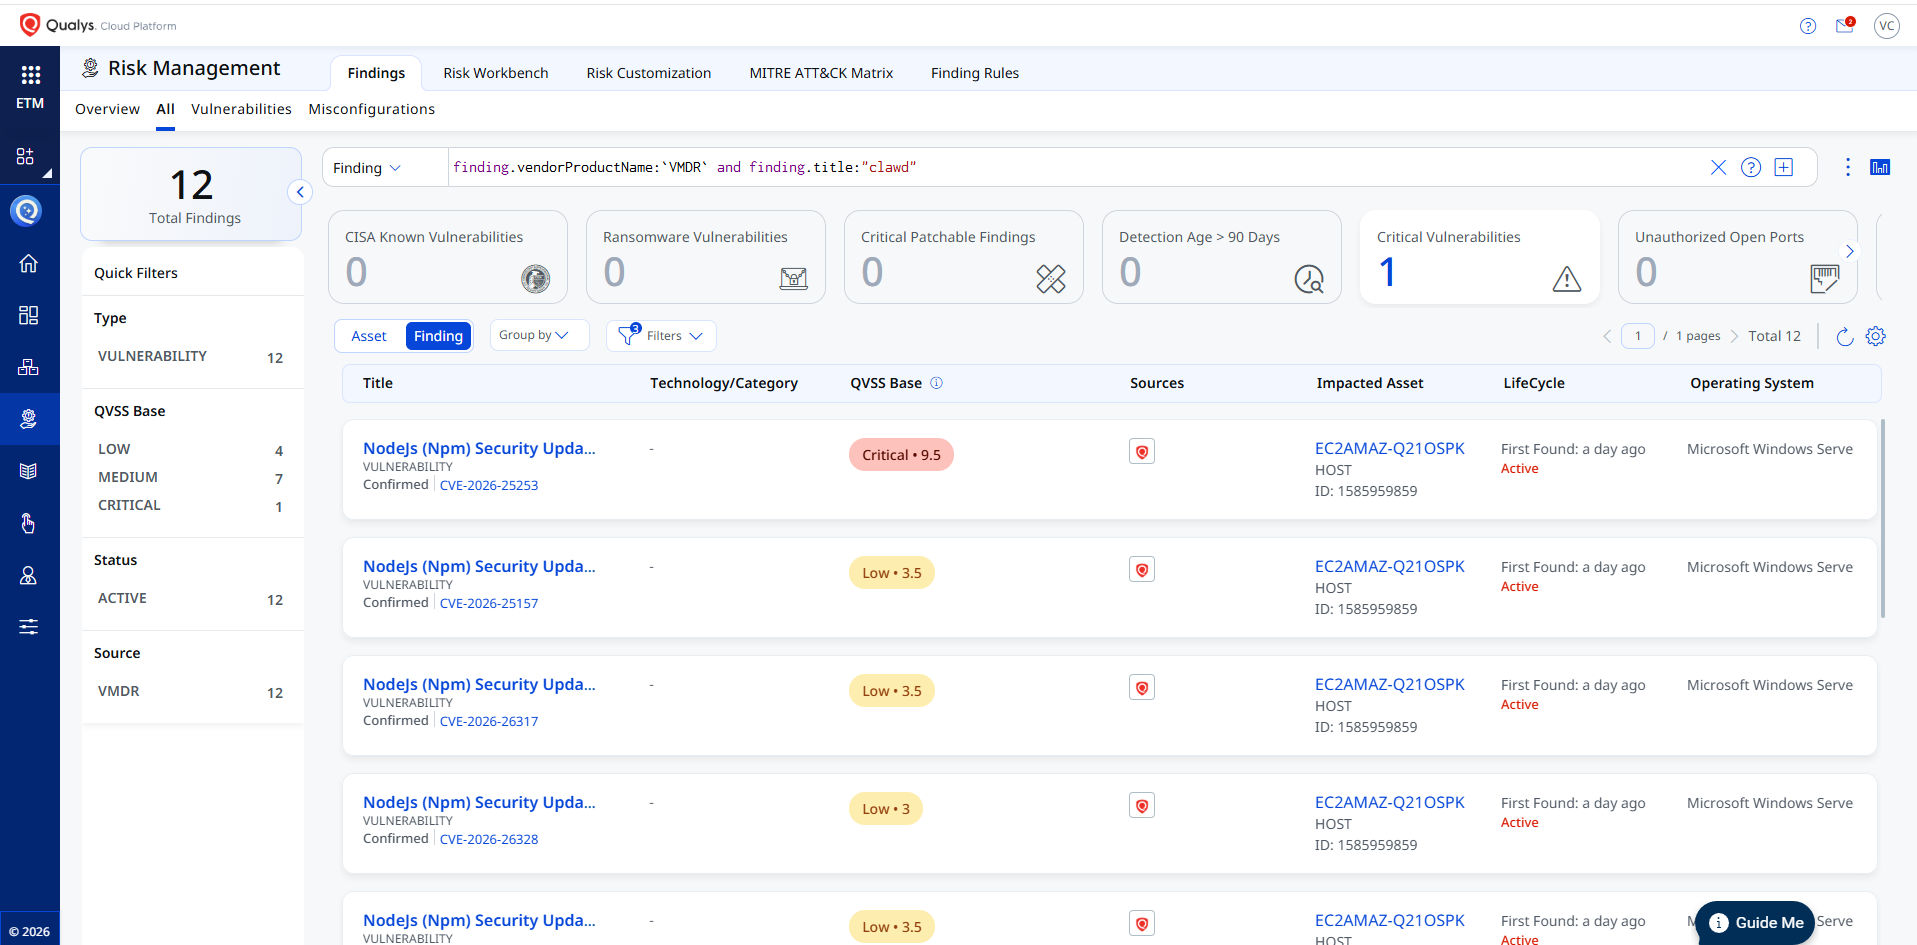Open the Group by dropdown
Viewport: 1917px width, 945px height.
point(540,335)
